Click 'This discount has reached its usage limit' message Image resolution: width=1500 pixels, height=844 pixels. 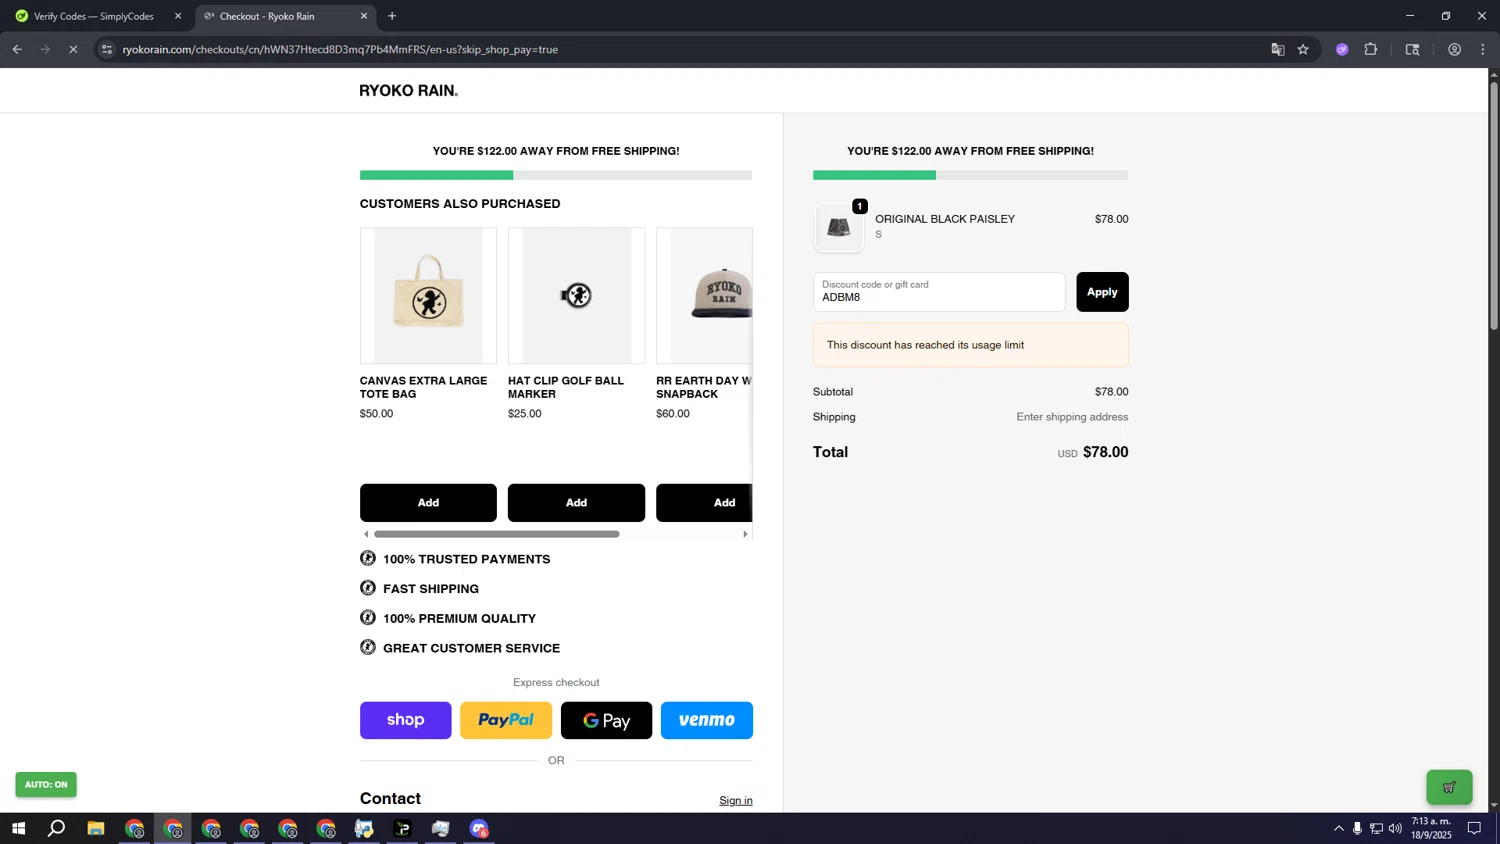pyautogui.click(x=925, y=345)
